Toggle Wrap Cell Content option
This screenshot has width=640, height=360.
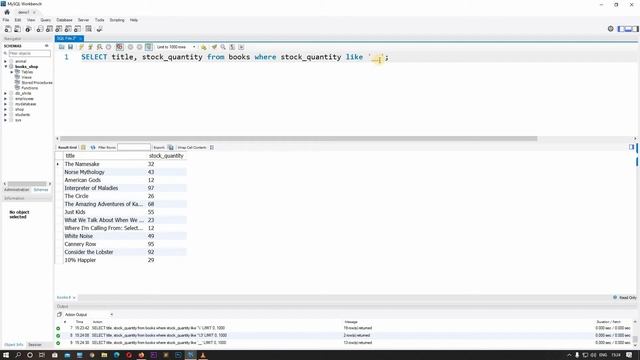pos(211,147)
